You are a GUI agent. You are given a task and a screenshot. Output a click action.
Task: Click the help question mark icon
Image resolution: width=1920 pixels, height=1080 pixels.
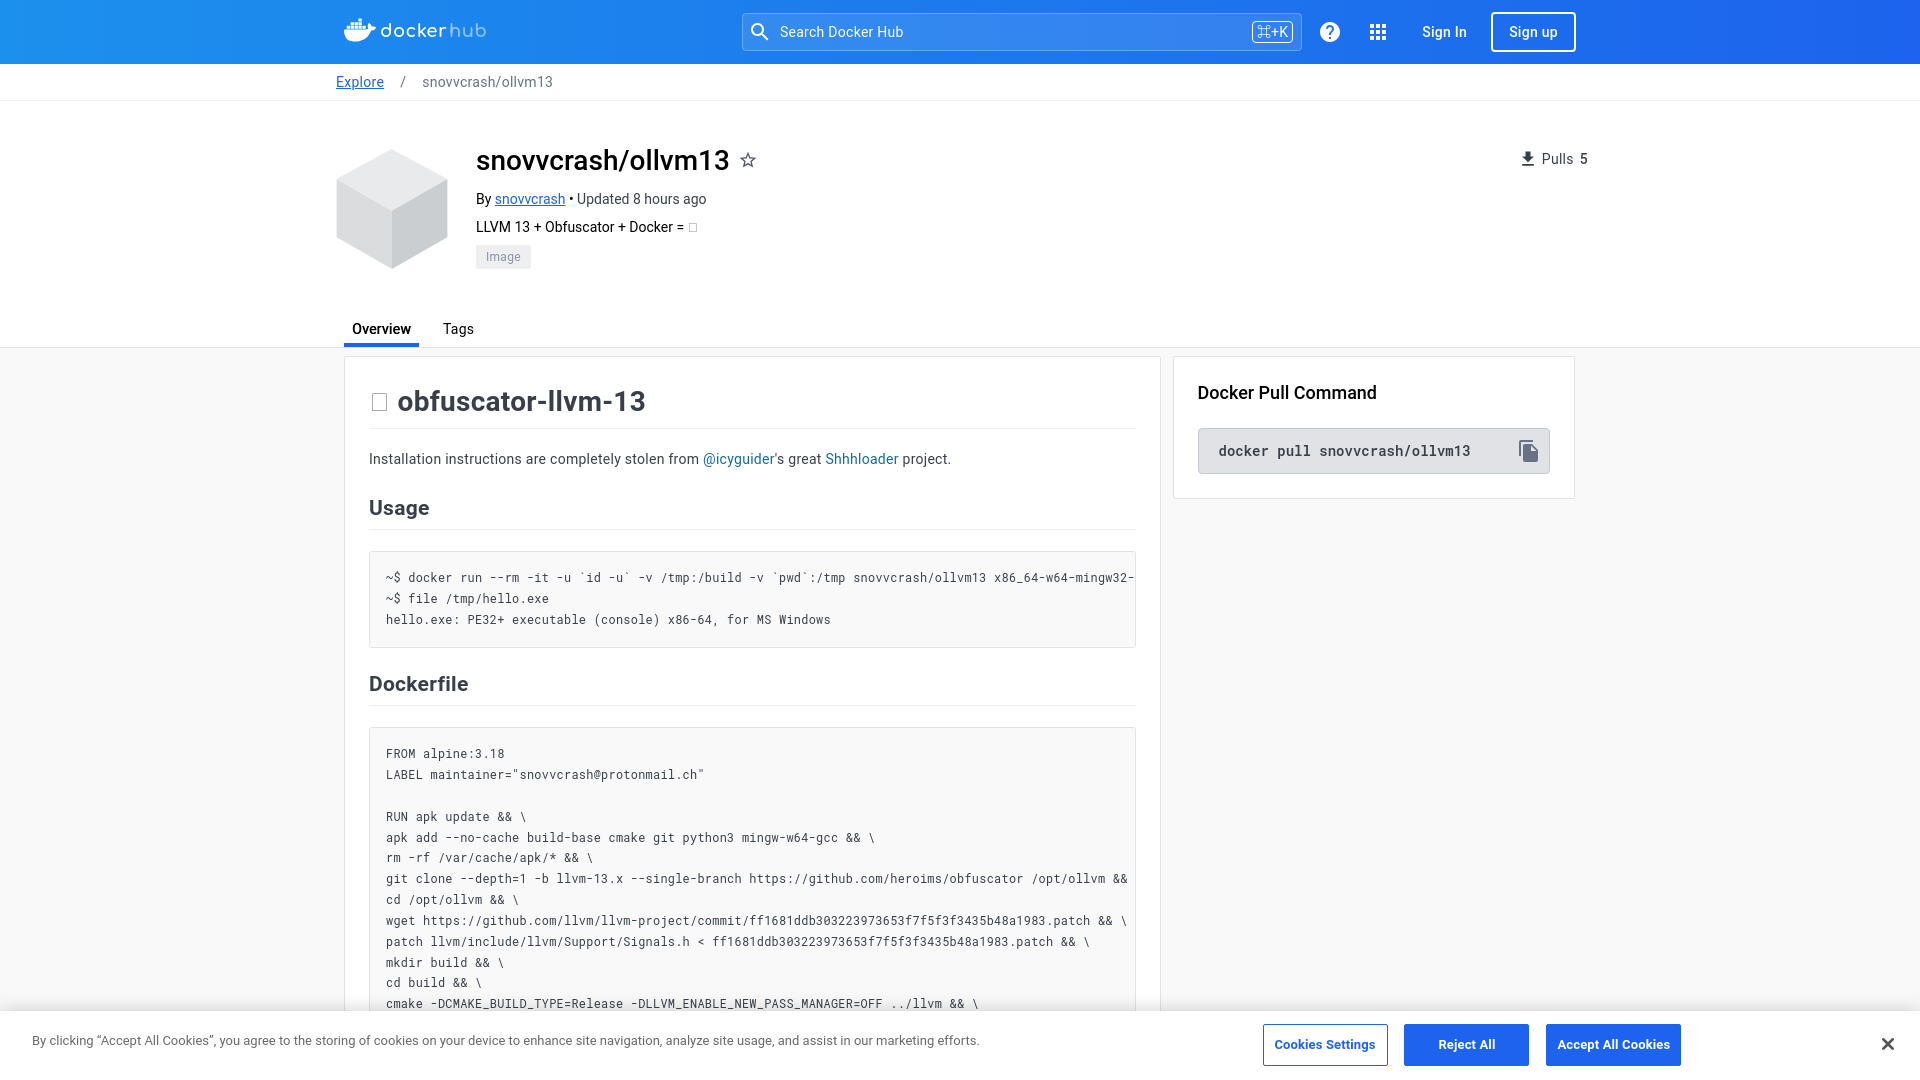click(x=1329, y=32)
